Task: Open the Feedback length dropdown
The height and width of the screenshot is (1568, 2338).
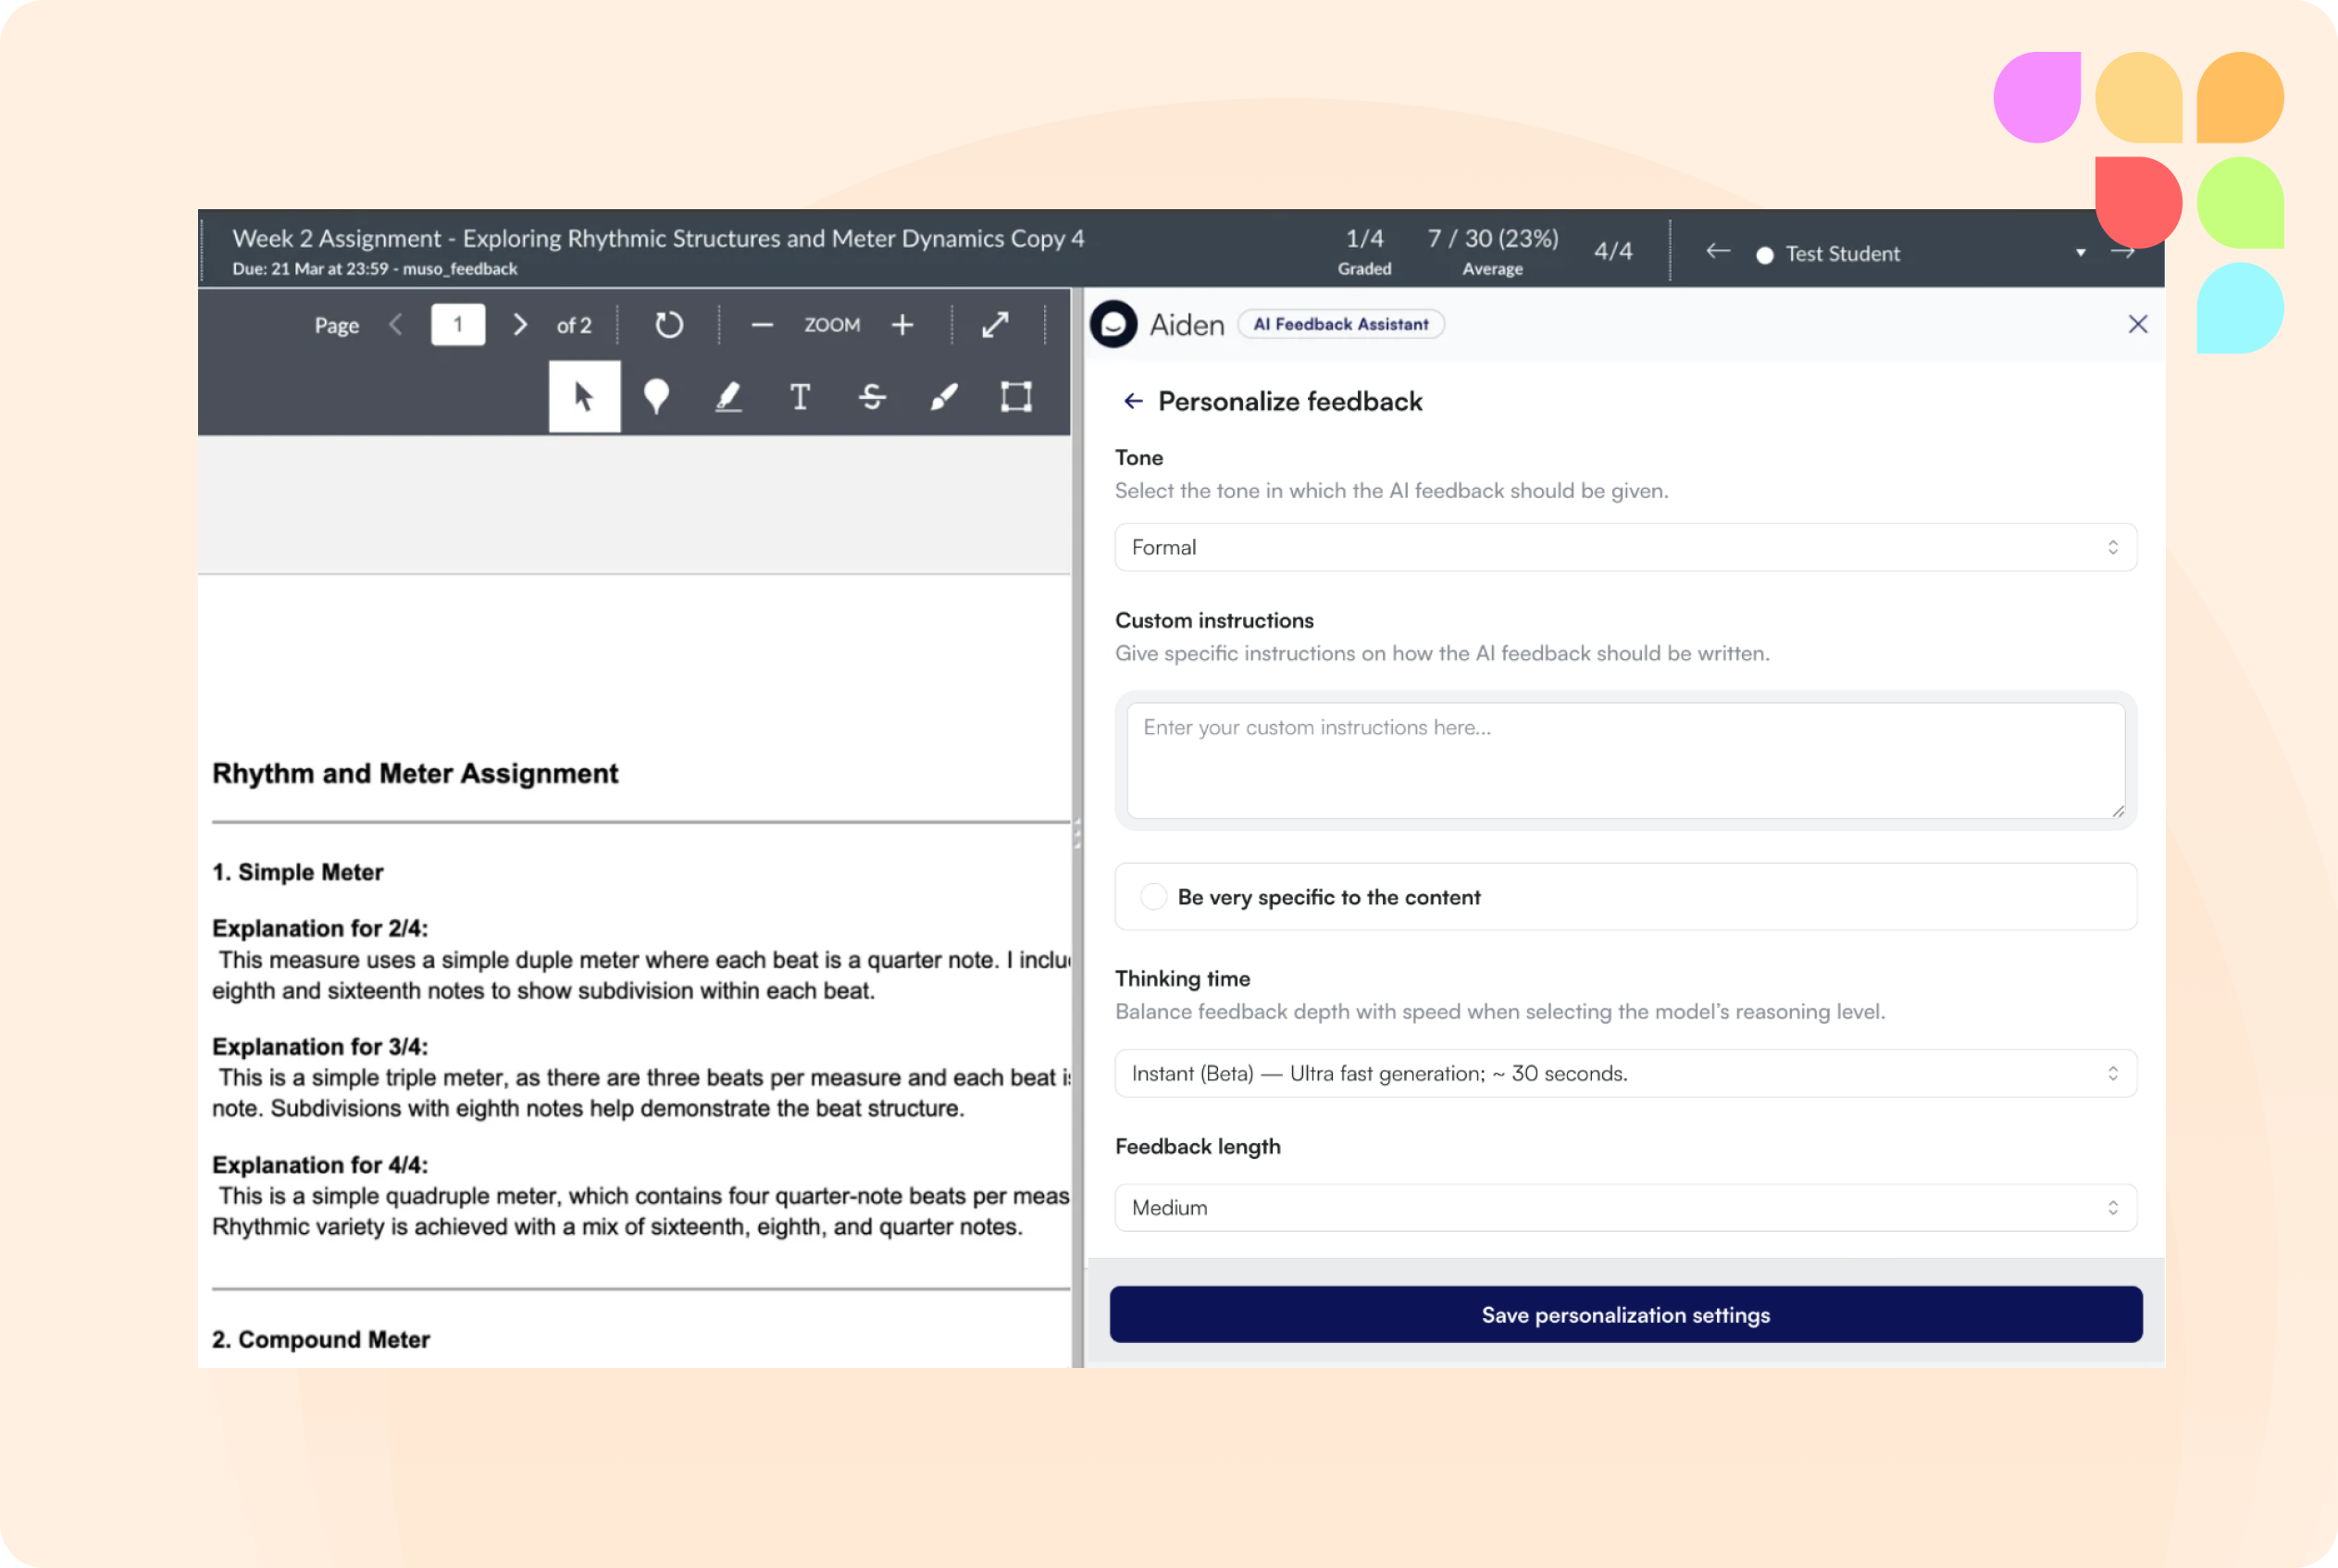Action: click(1625, 1208)
